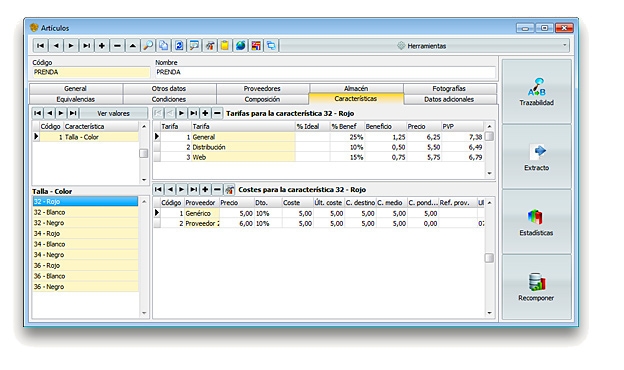The width and height of the screenshot is (624, 370).
Task: Click the C. medio column header
Action: pyautogui.click(x=392, y=203)
